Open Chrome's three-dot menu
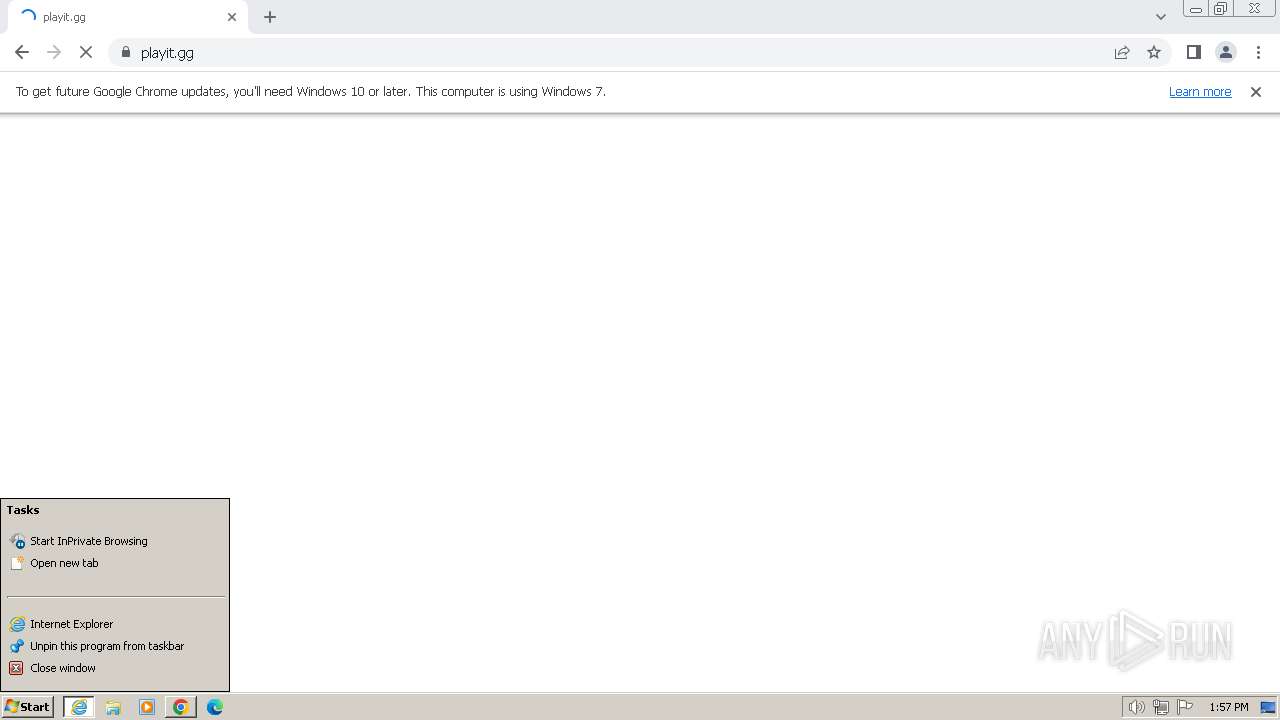The image size is (1280, 720). click(1258, 52)
